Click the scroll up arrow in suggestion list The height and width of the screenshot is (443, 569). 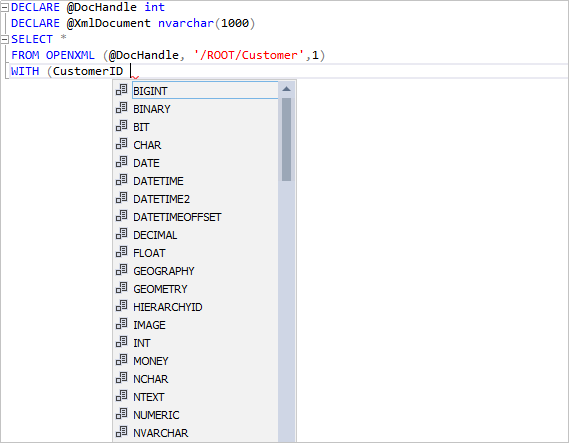click(286, 89)
